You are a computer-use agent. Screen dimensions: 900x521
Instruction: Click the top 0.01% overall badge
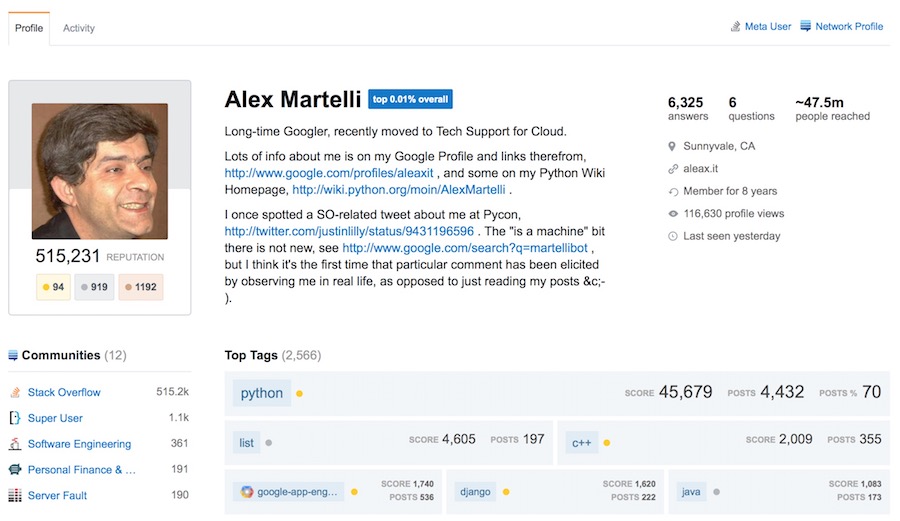pyautogui.click(x=410, y=99)
